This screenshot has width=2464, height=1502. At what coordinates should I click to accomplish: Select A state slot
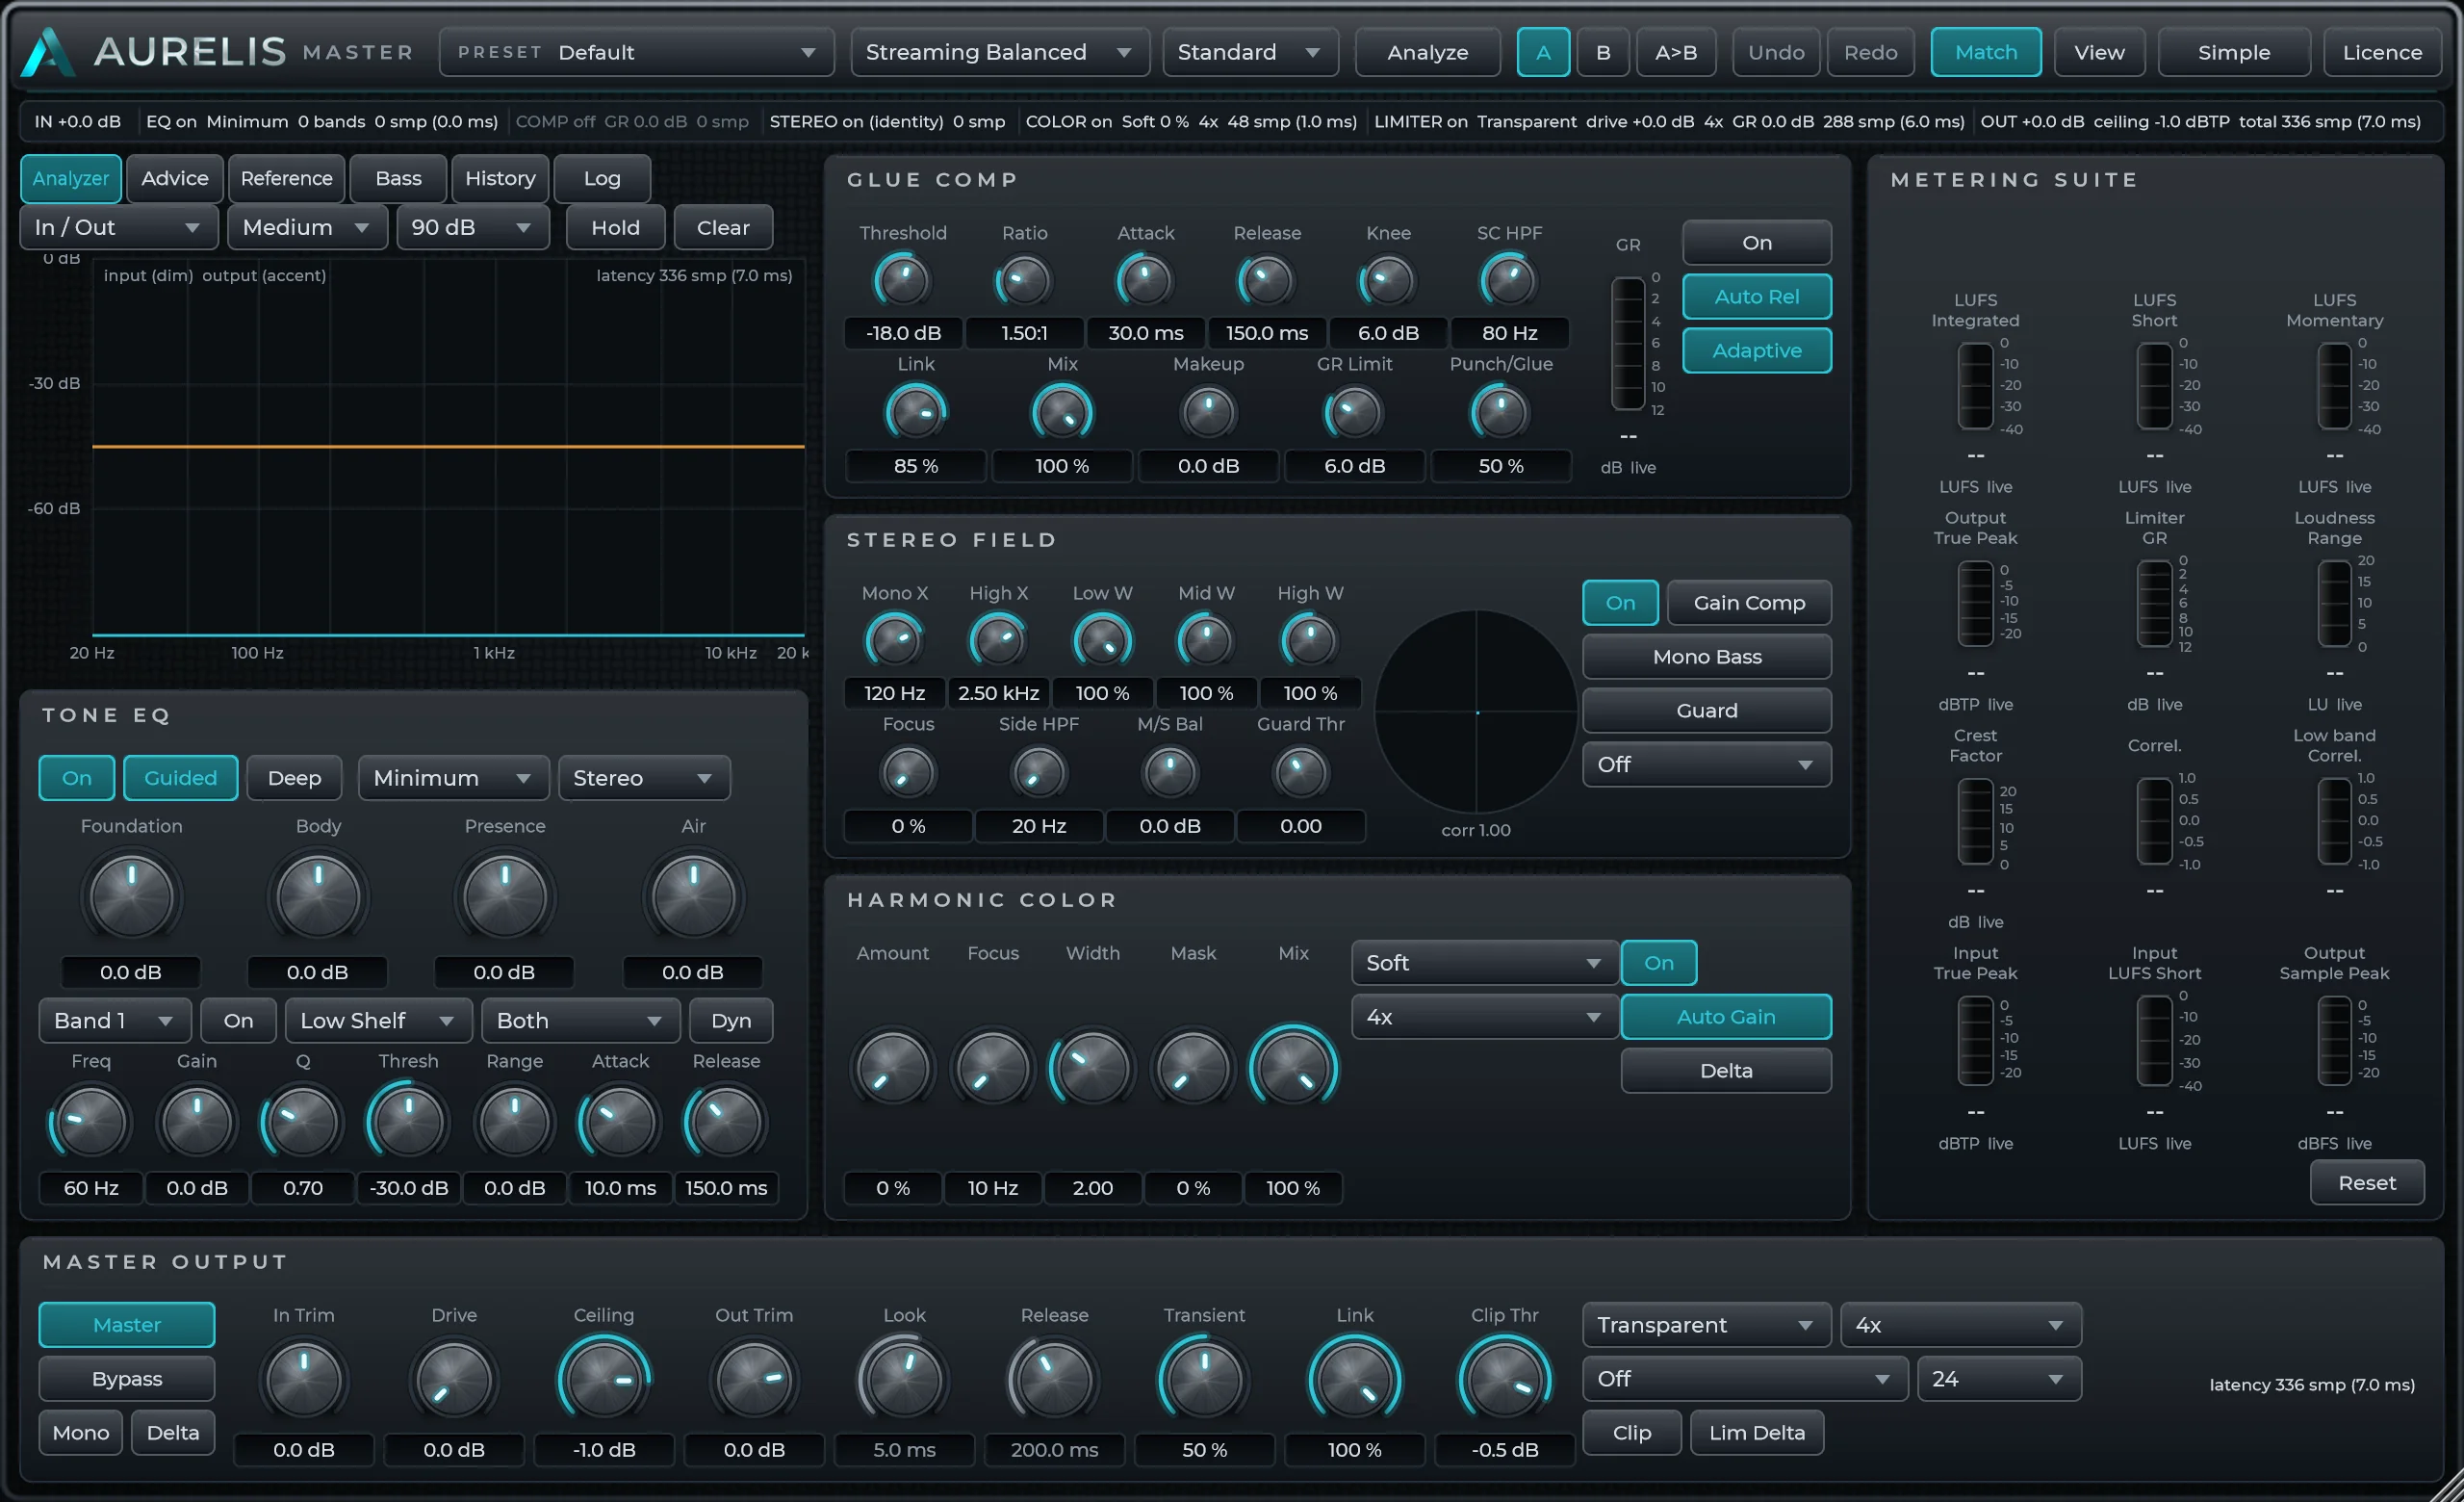coord(1542,52)
